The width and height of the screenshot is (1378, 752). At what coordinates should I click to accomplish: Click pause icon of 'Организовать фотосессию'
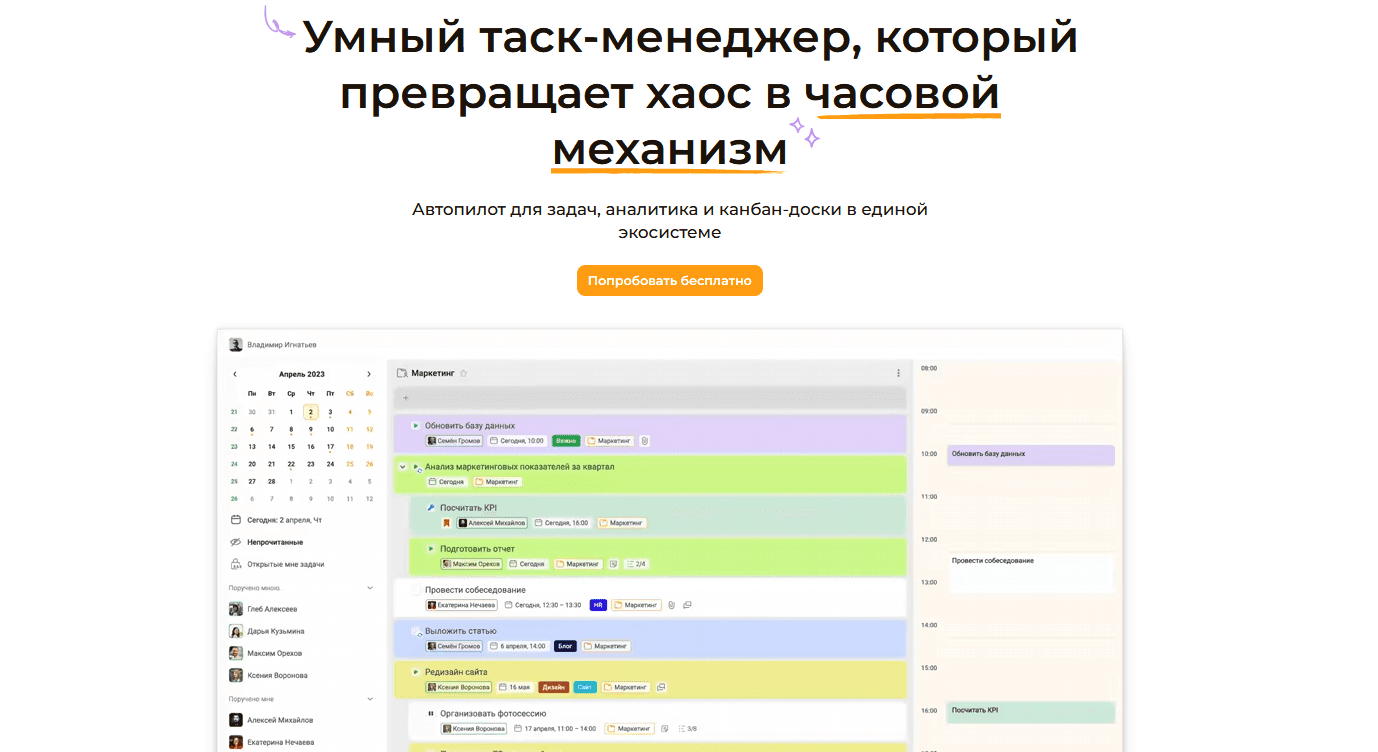click(x=431, y=713)
